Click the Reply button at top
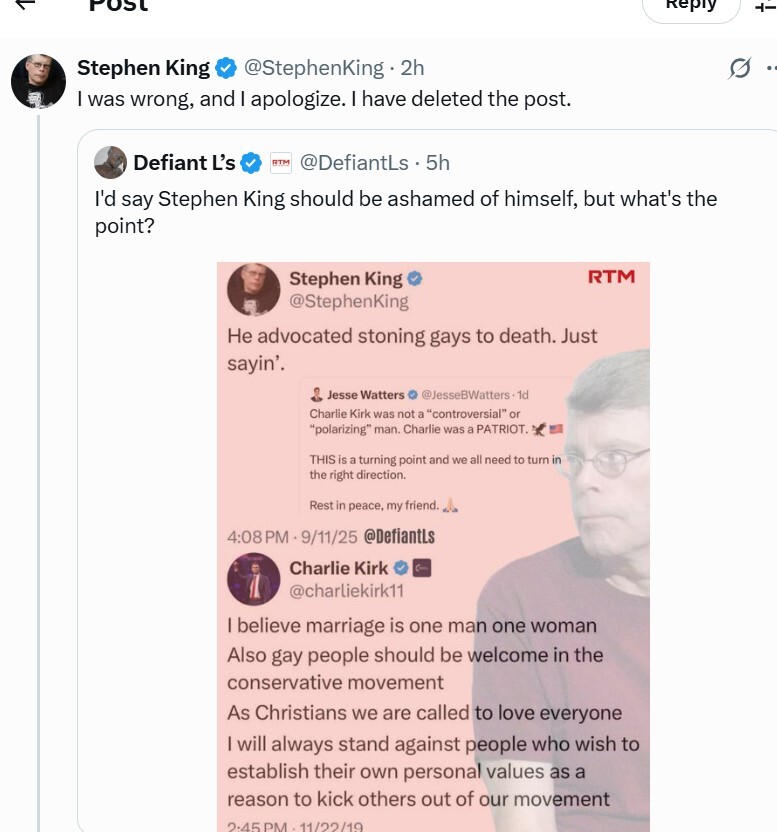 691,5
